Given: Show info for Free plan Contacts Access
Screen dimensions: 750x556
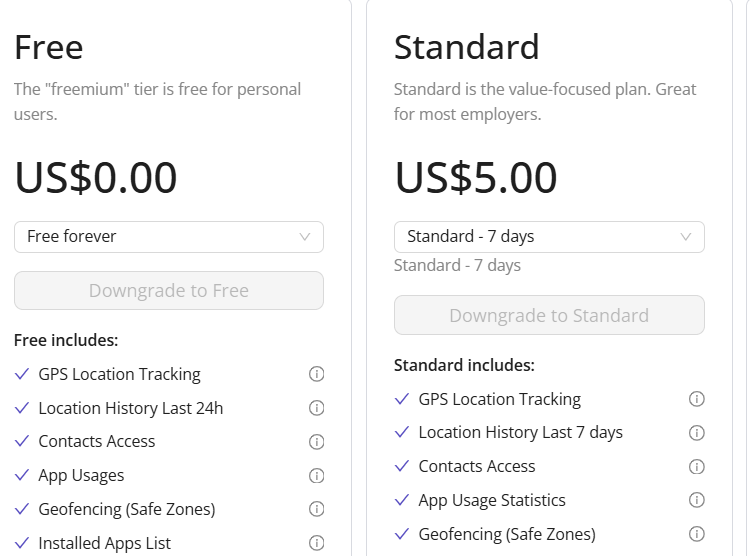Looking at the screenshot, I should [317, 442].
